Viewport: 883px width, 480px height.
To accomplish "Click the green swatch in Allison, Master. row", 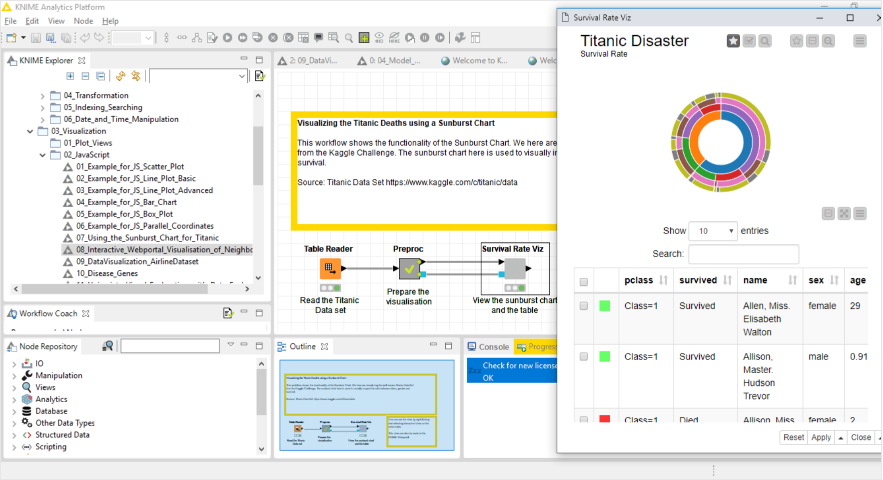I will (605, 357).
